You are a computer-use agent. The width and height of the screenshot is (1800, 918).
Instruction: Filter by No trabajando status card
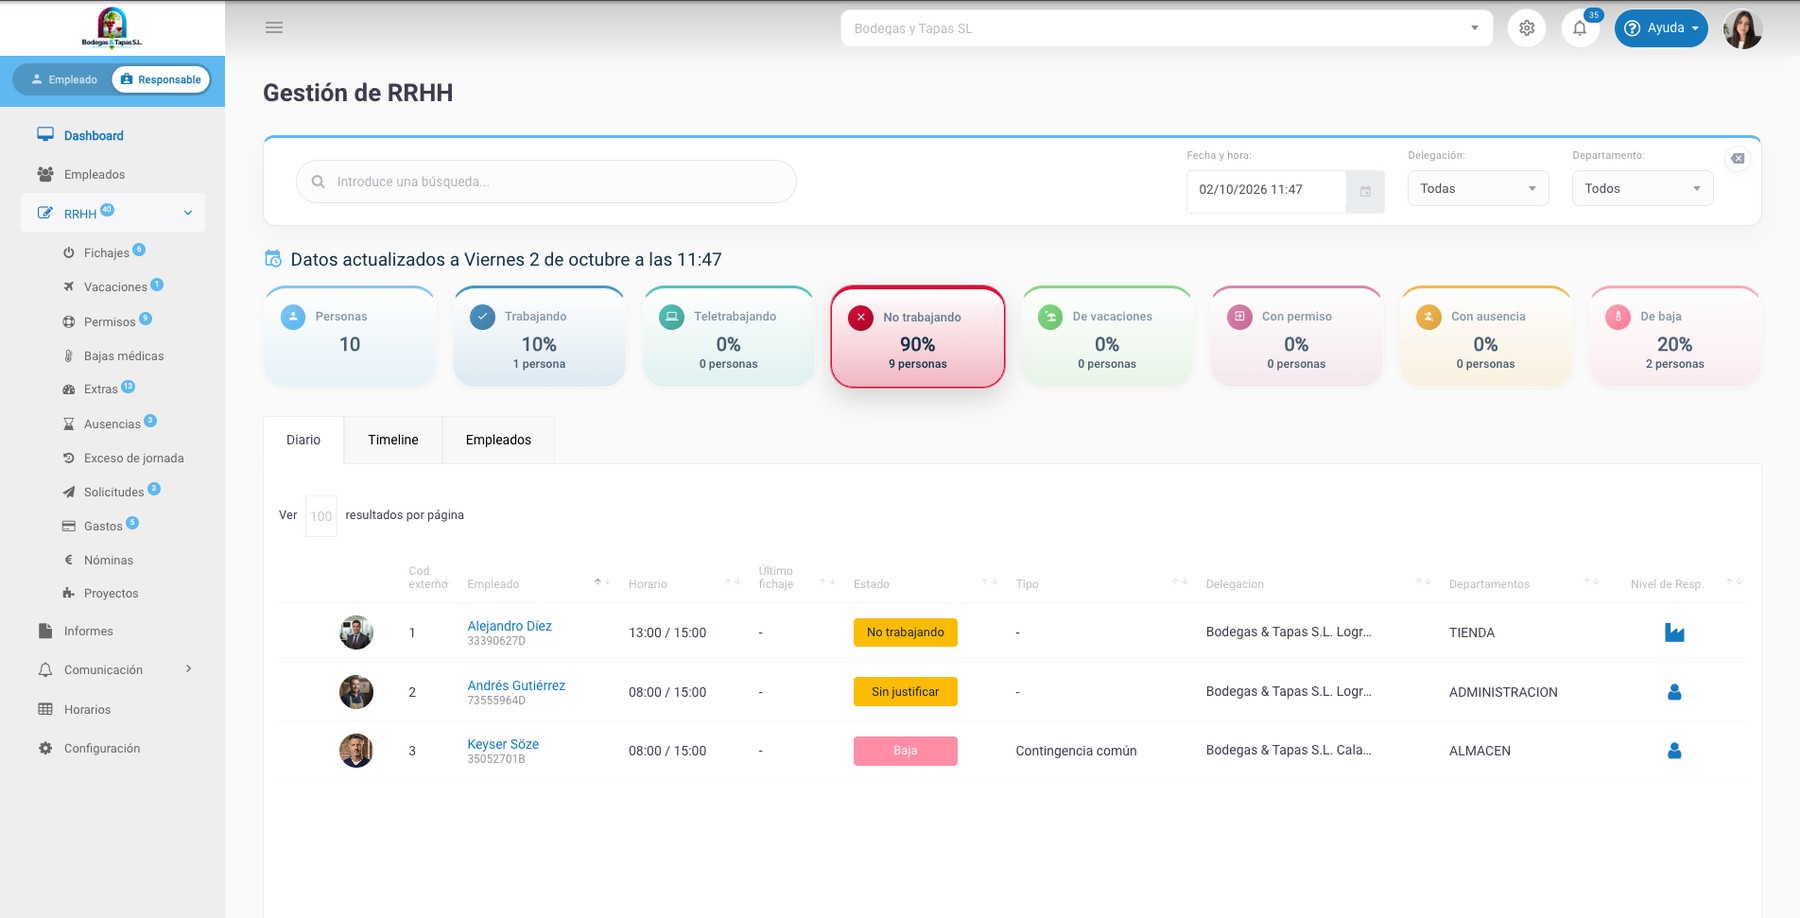click(x=917, y=337)
